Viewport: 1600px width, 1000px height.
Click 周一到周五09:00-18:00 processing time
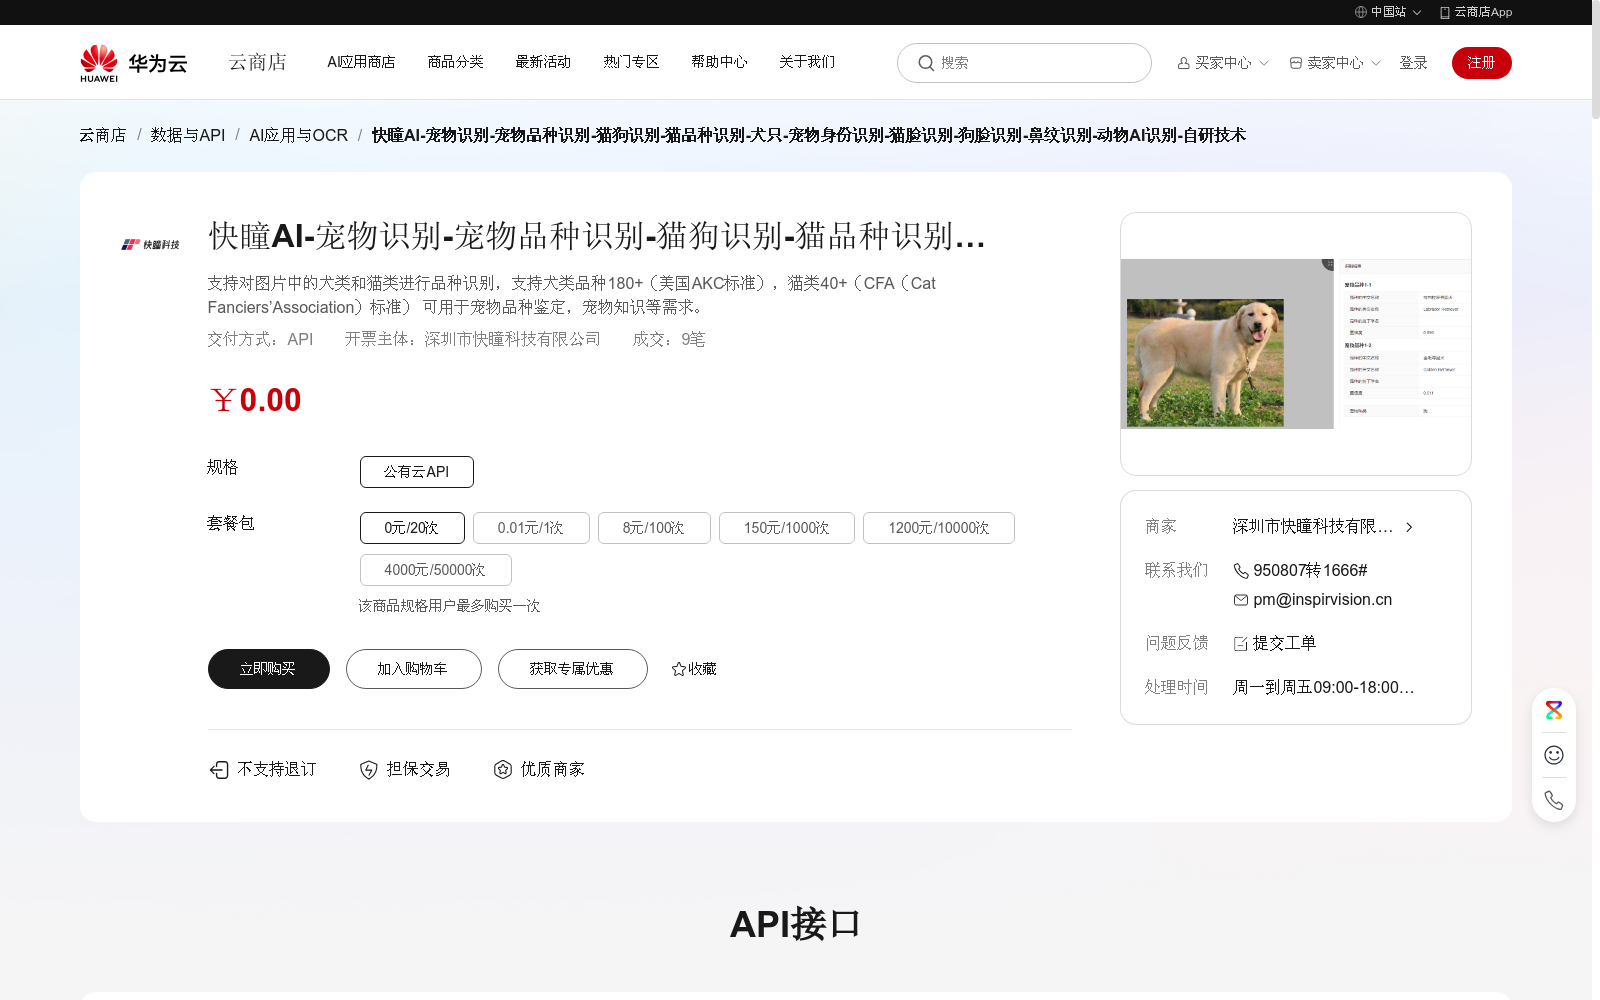click(1323, 688)
